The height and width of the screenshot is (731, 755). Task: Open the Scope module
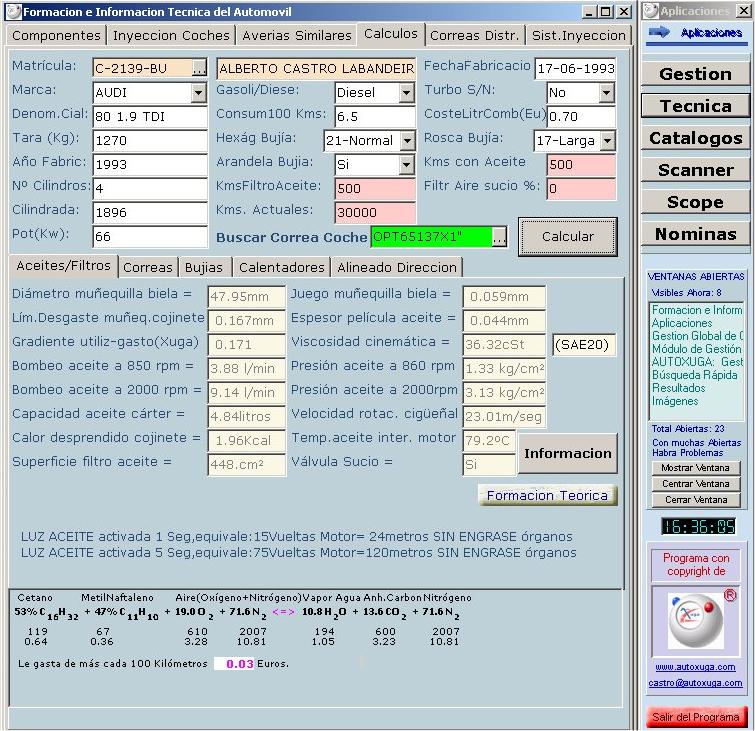pos(695,202)
